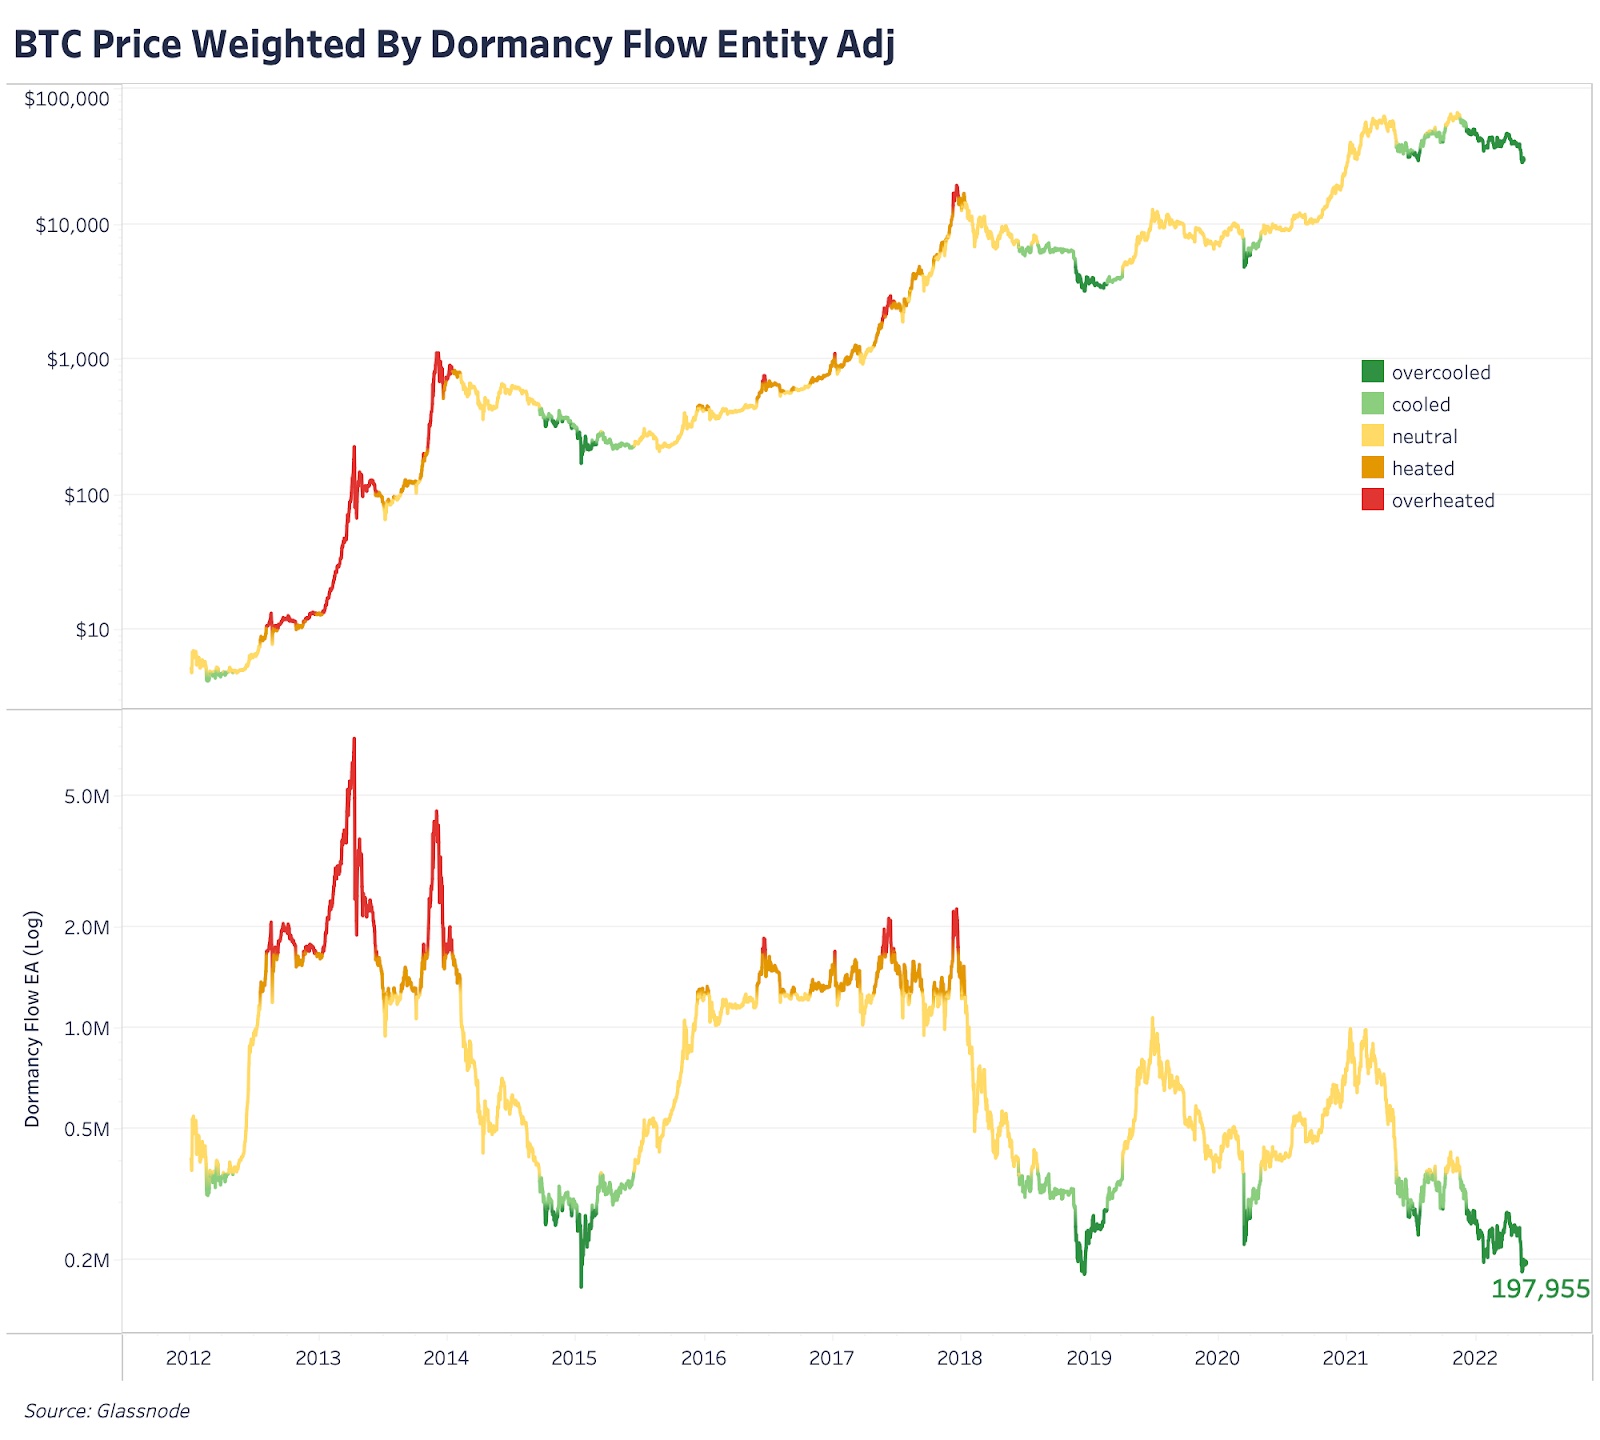Click the 0.2M dormancy flow axis label
This screenshot has height=1440, width=1600.
[87, 1260]
